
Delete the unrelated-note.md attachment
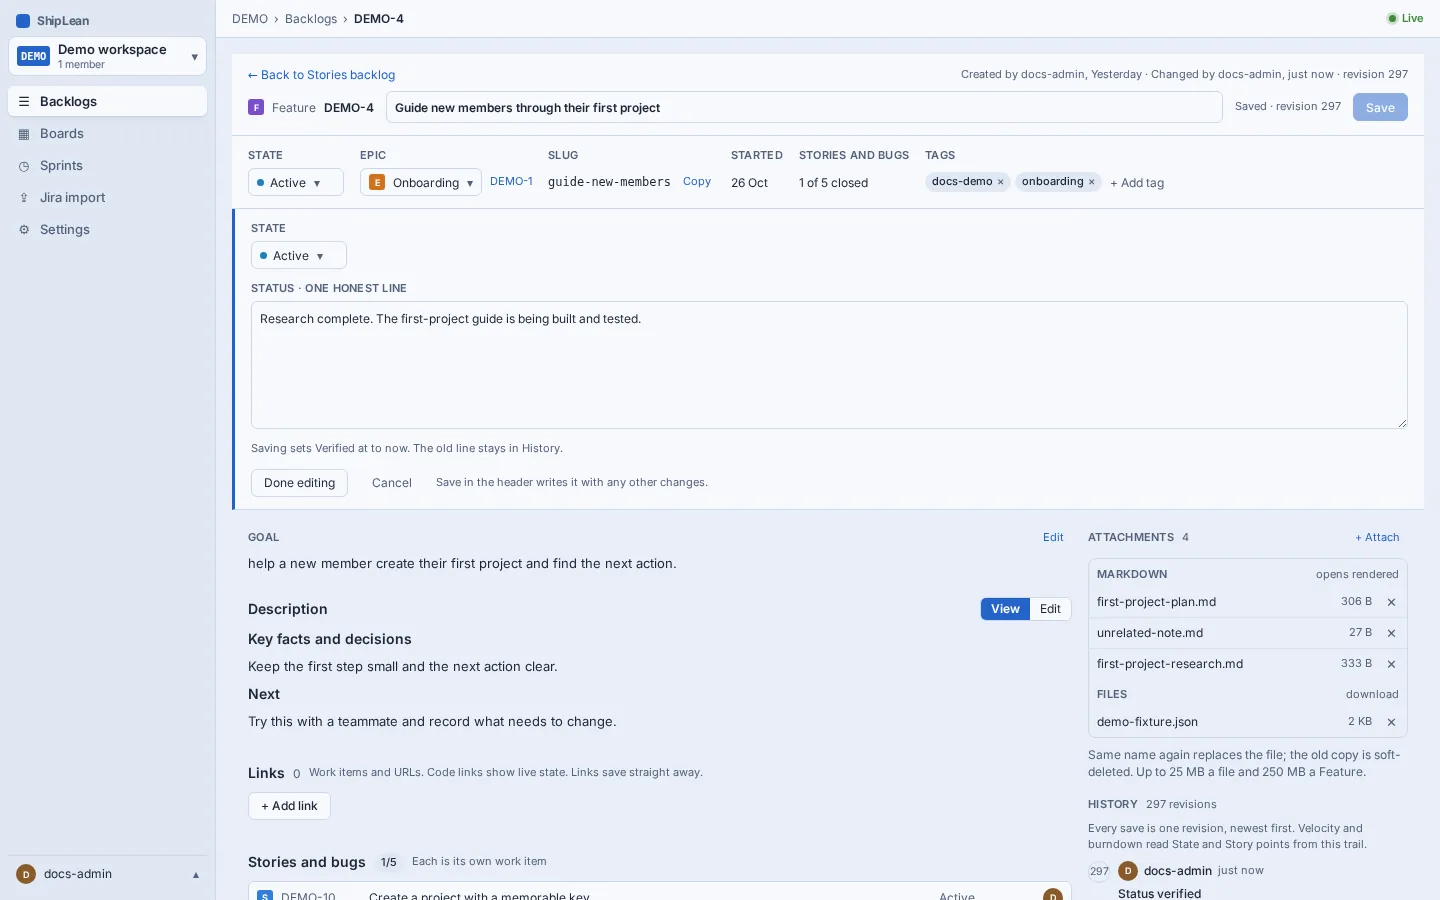[1391, 633]
